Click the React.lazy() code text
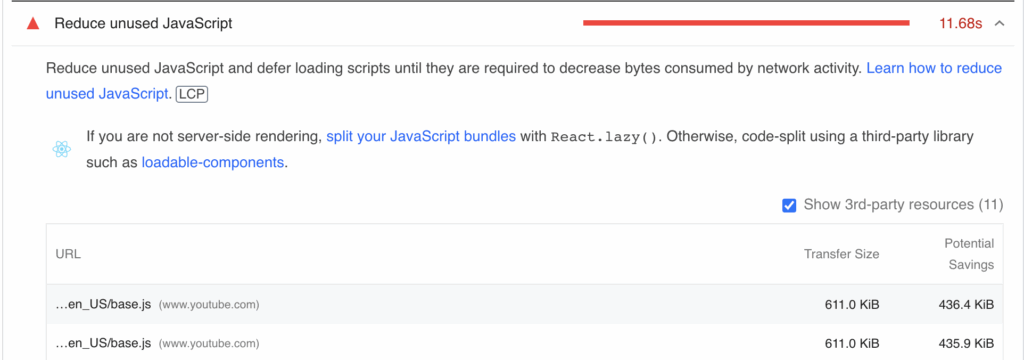This screenshot has width=1024, height=360. coord(603,138)
